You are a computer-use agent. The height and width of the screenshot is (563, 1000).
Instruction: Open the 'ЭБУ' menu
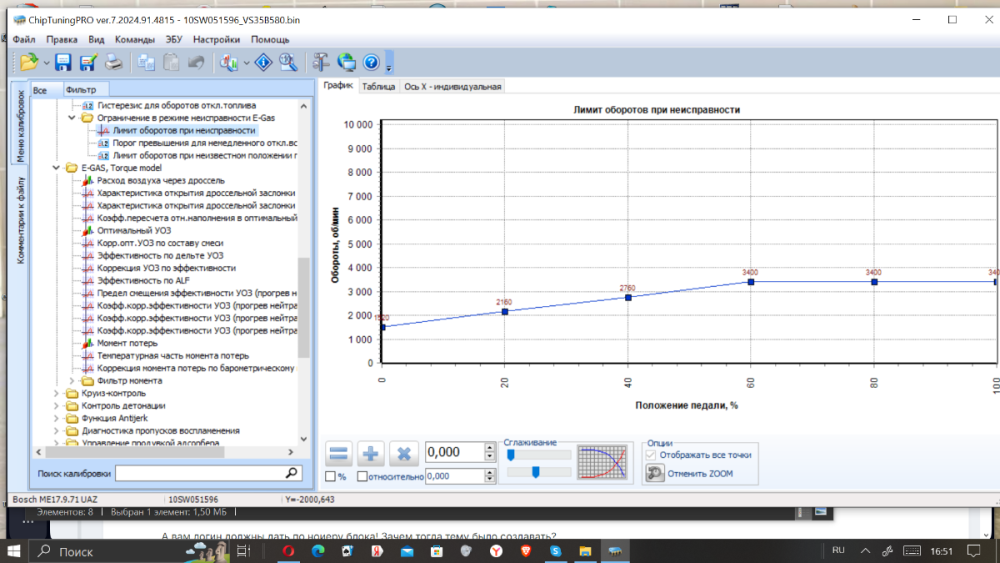174,40
